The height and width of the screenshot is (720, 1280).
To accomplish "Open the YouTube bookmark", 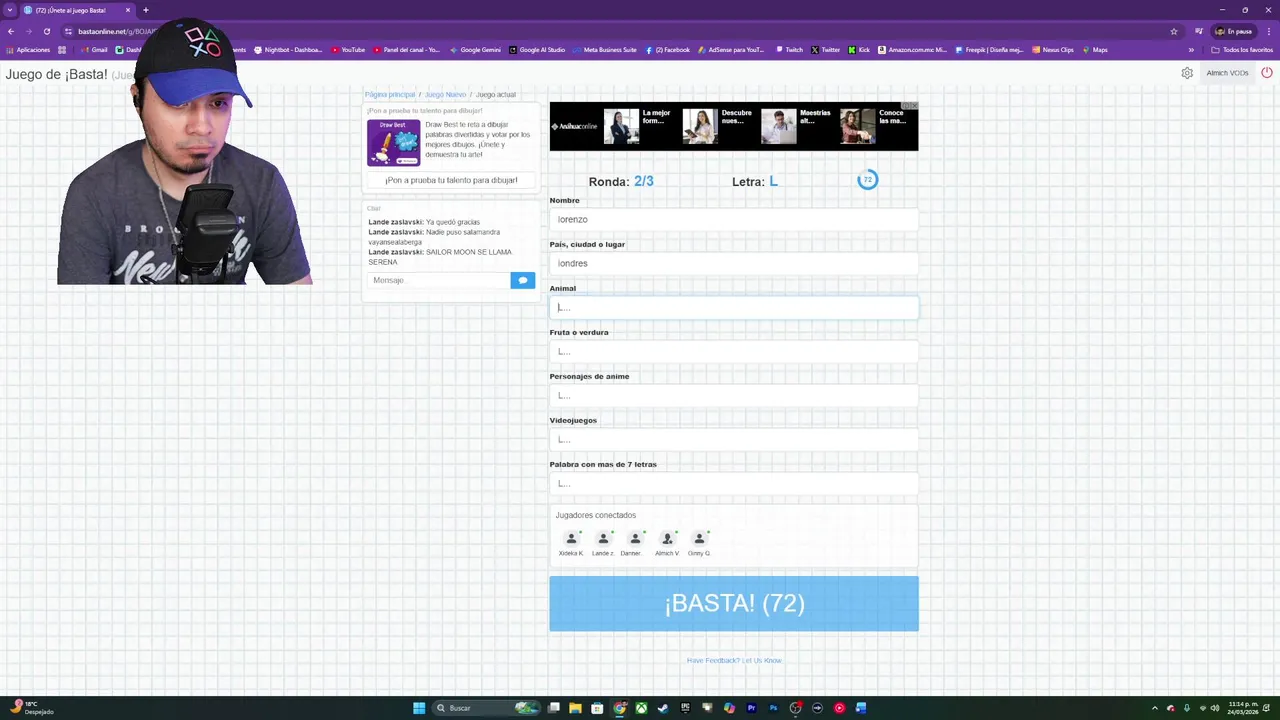I will [347, 50].
